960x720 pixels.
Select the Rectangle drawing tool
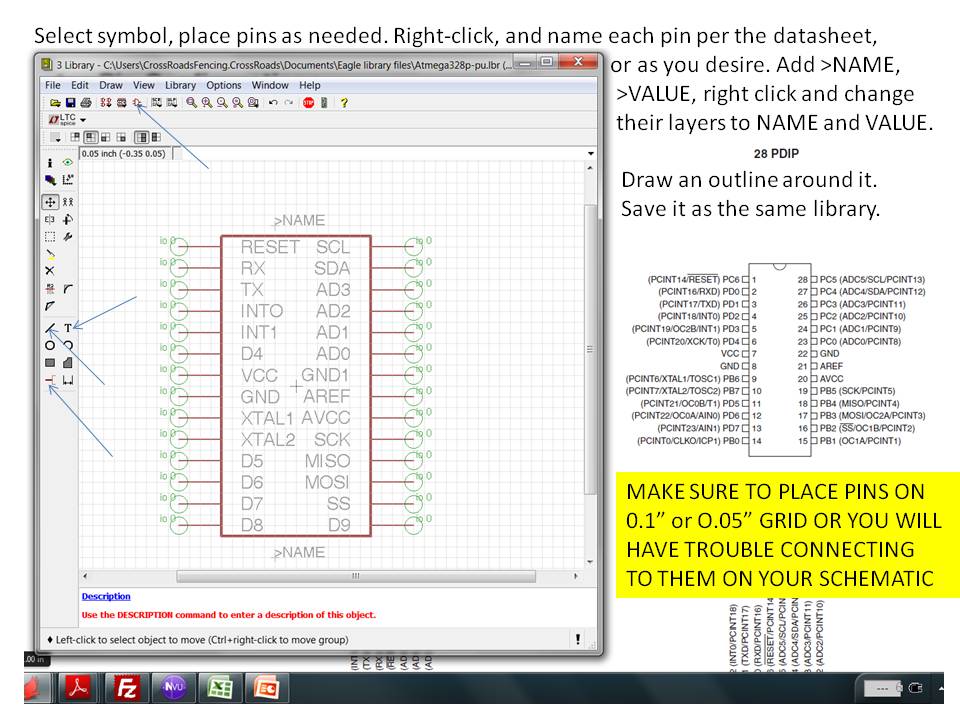pos(50,362)
